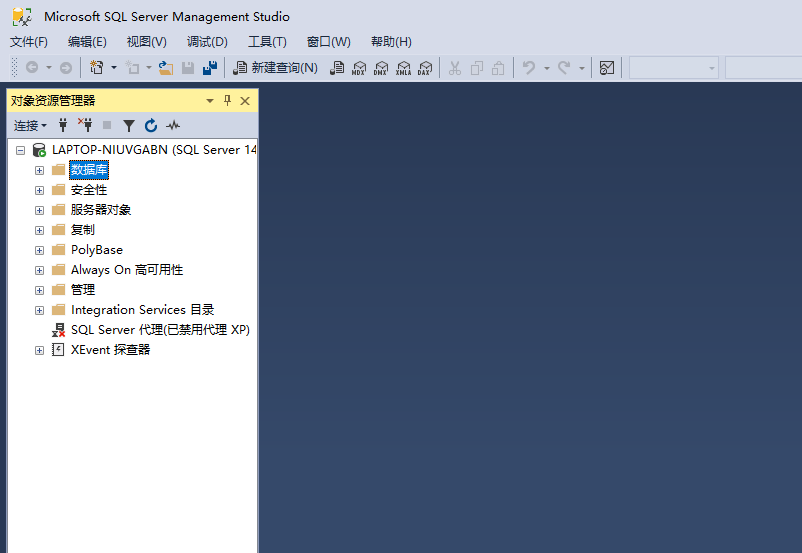Open the Redo history dropdown arrow
Viewport: 802px width, 553px height.
(582, 68)
